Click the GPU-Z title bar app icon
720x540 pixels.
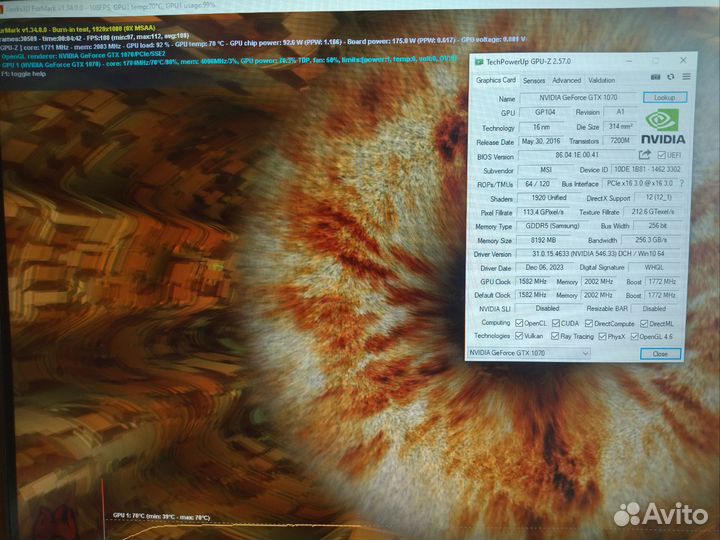[x=479, y=62]
